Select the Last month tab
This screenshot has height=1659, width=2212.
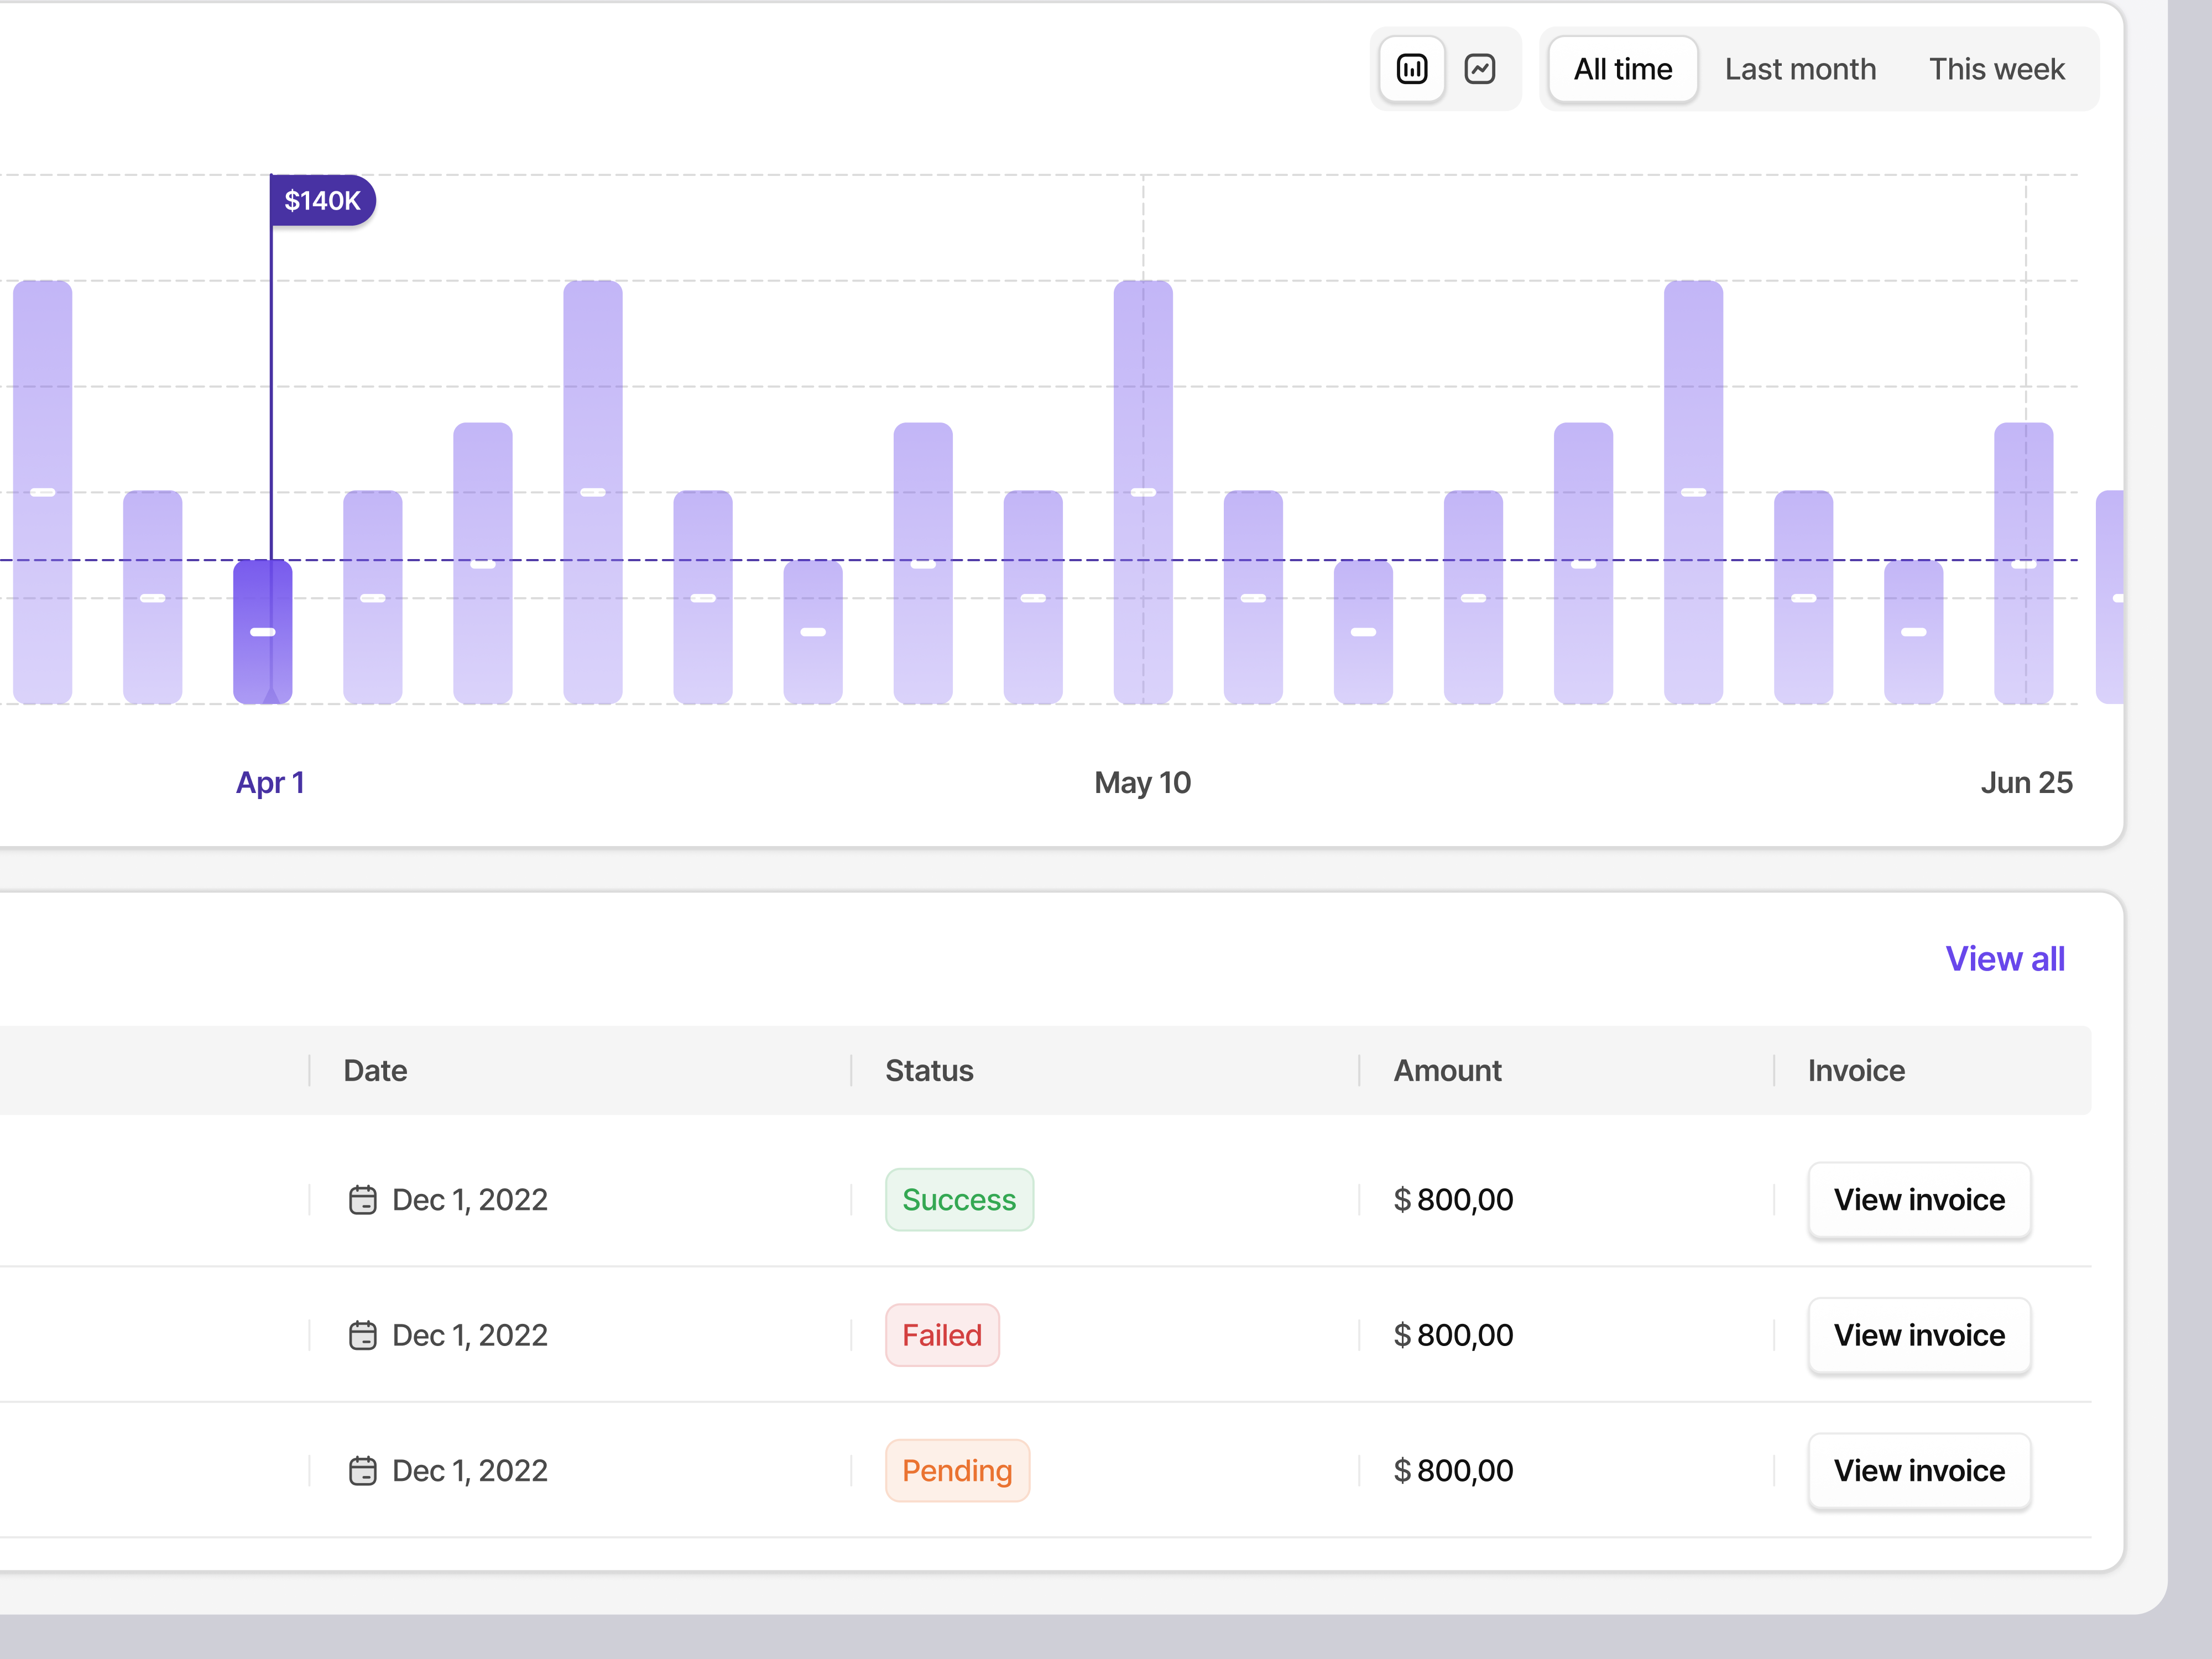tap(1799, 69)
